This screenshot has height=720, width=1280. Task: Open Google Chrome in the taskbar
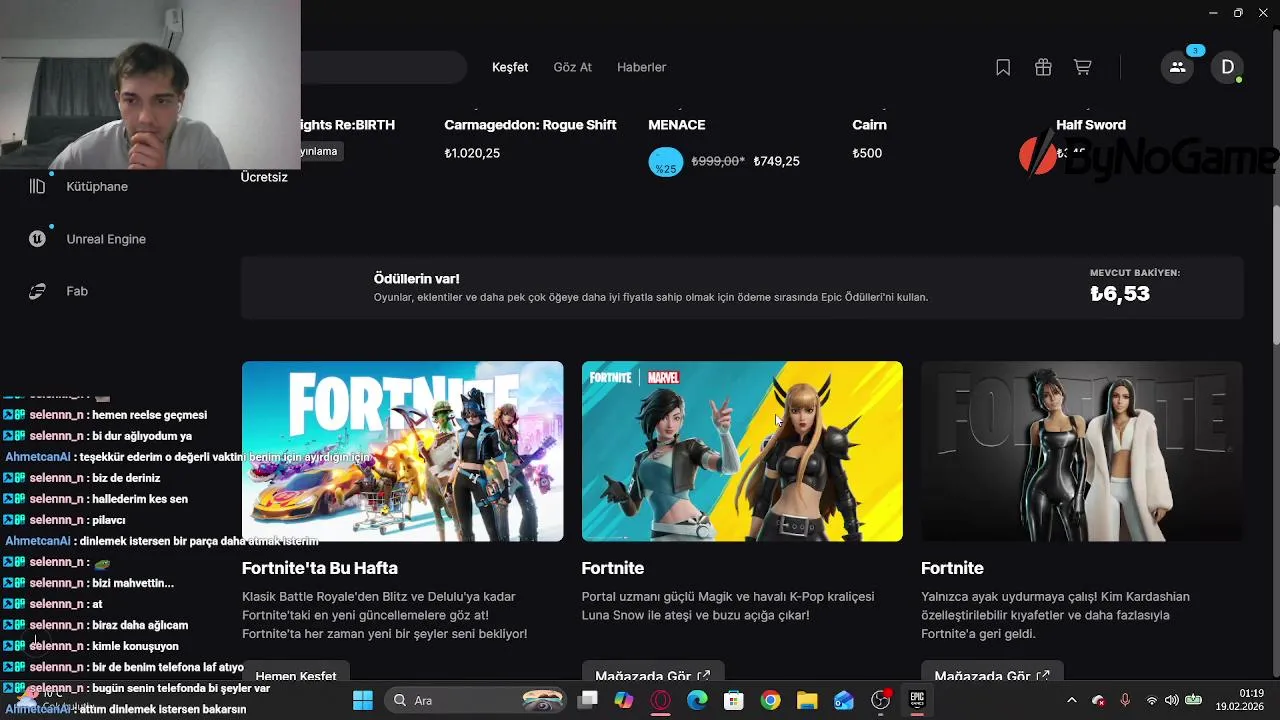coord(770,700)
